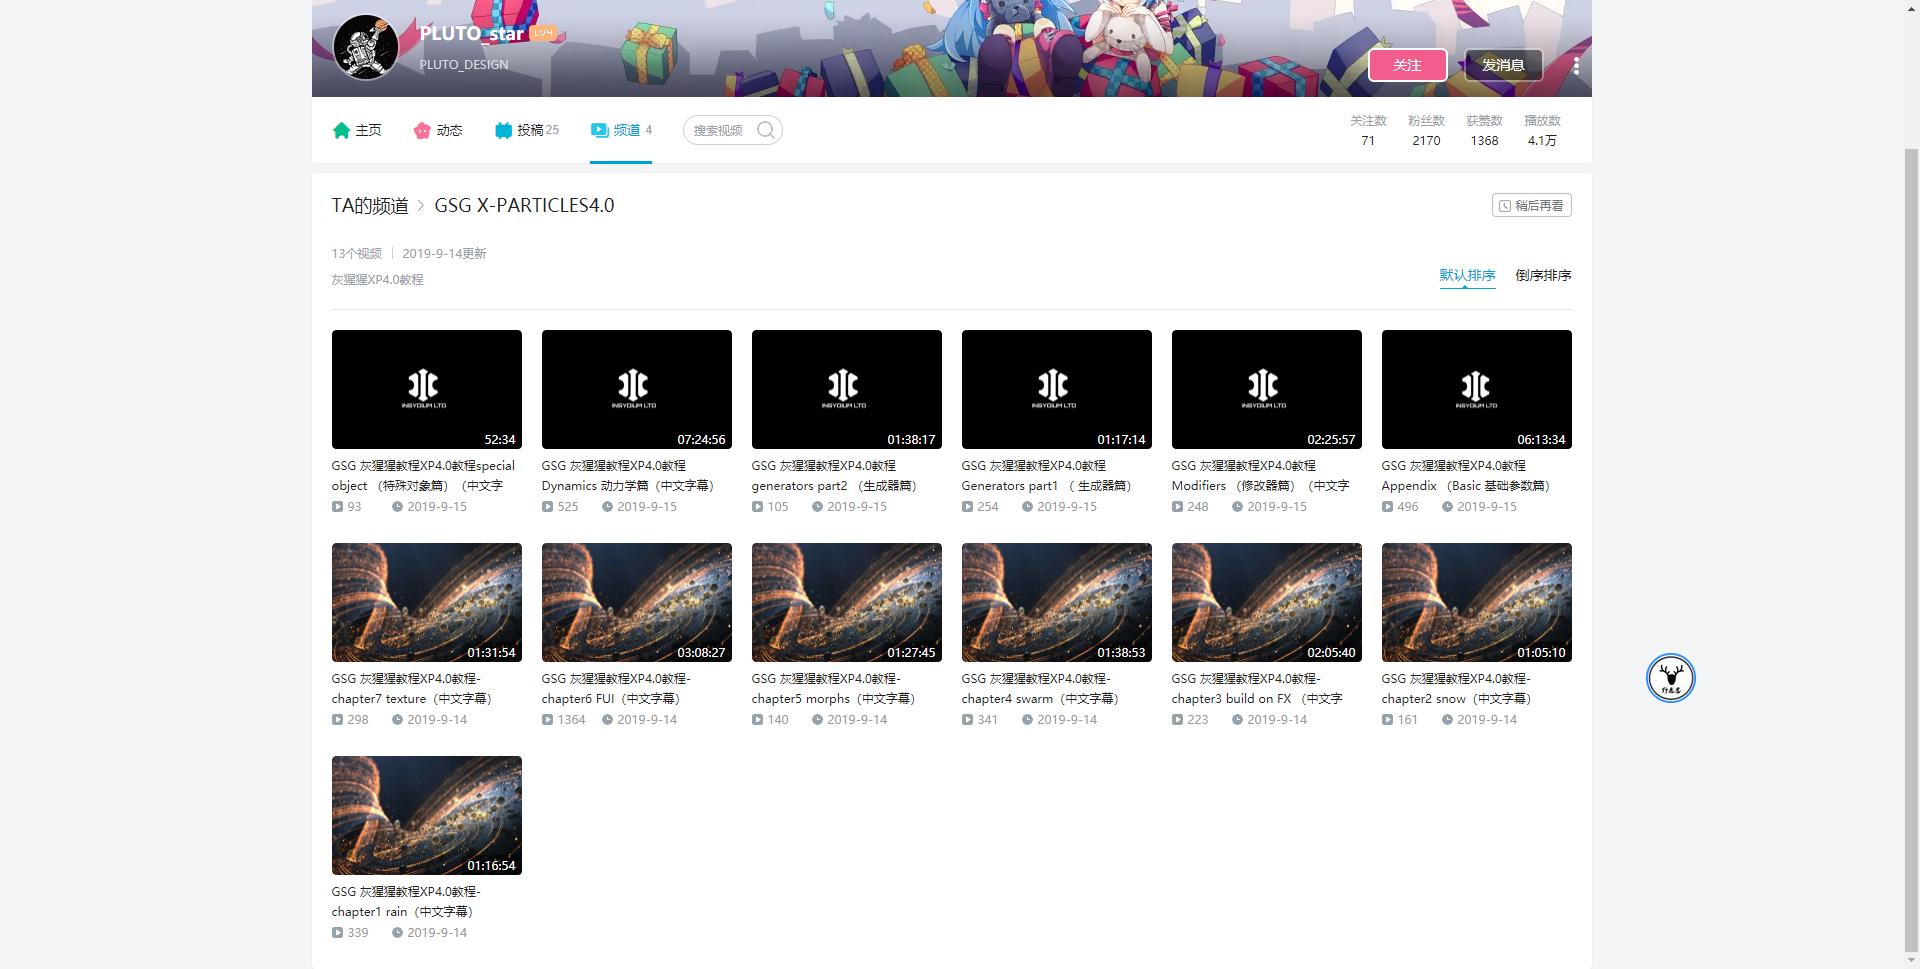The width and height of the screenshot is (1920, 969).
Task: Open the chapter6 FUI video thumbnail
Action: (636, 602)
